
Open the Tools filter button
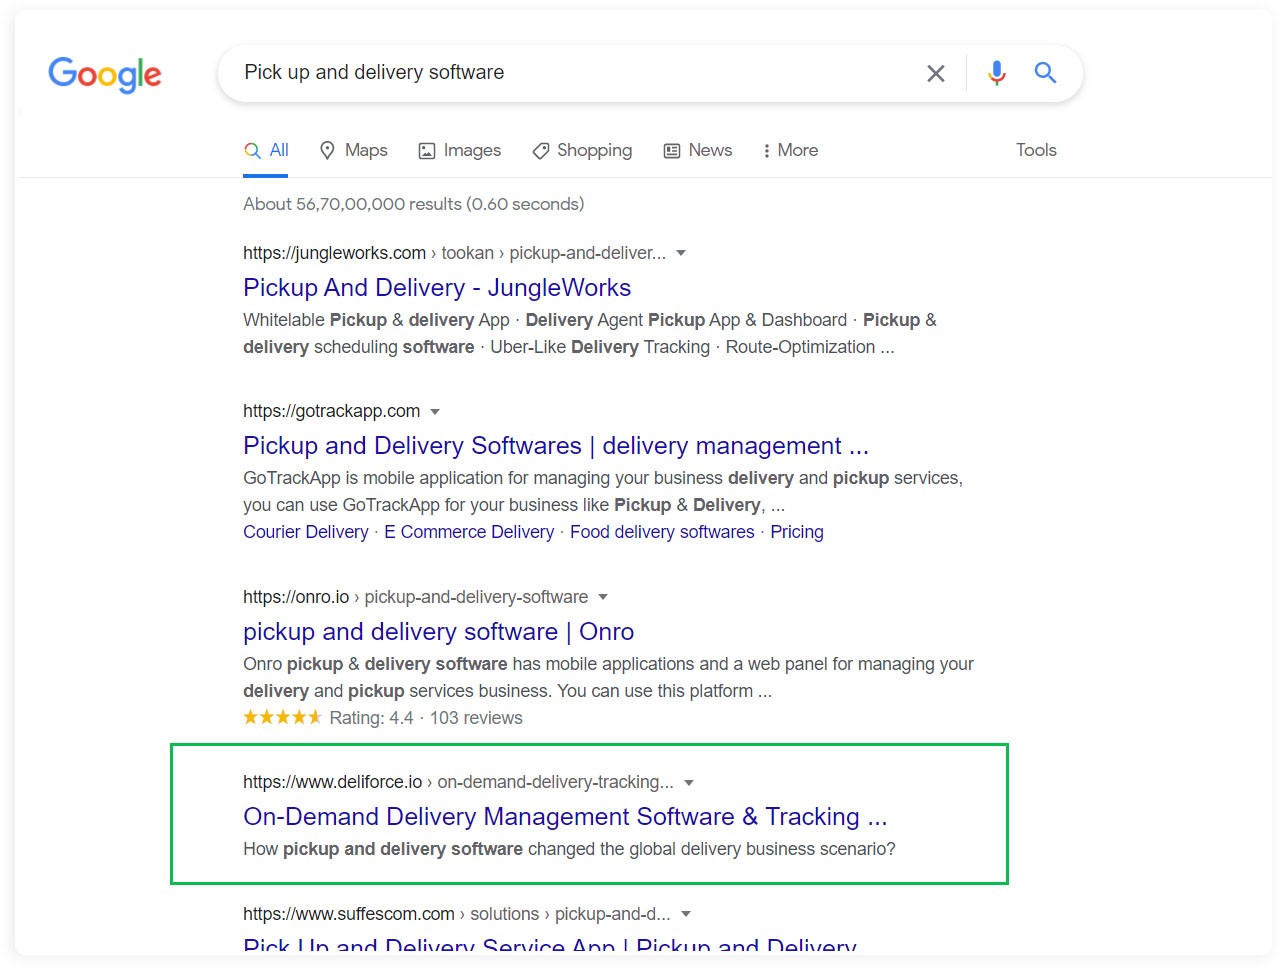click(1035, 150)
